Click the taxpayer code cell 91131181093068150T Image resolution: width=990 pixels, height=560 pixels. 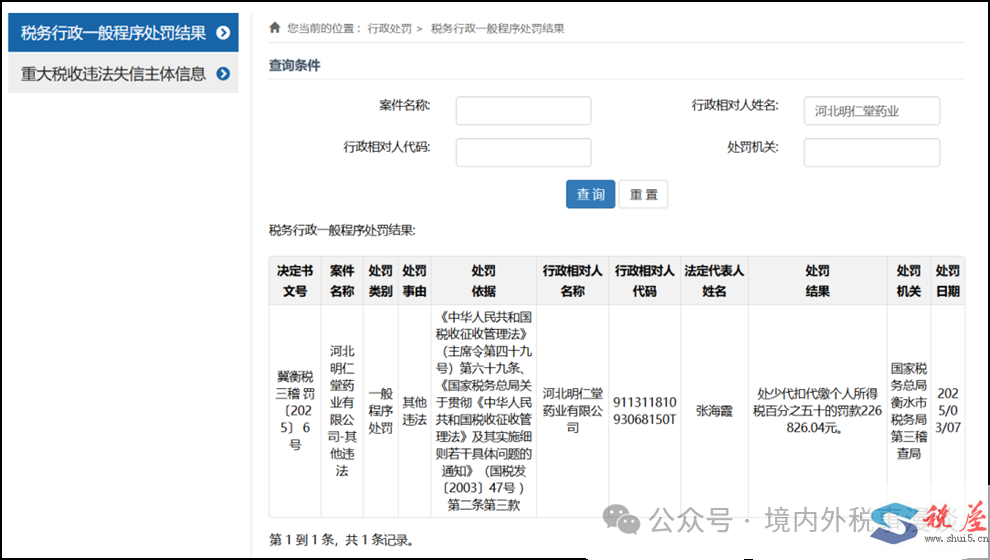[x=645, y=411]
